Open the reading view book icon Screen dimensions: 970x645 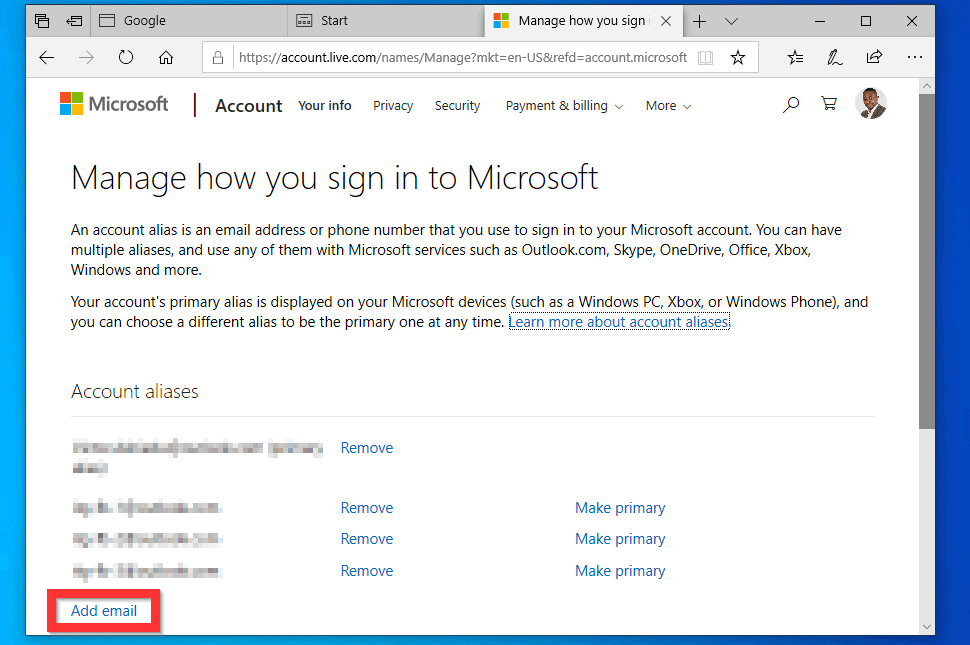[706, 58]
